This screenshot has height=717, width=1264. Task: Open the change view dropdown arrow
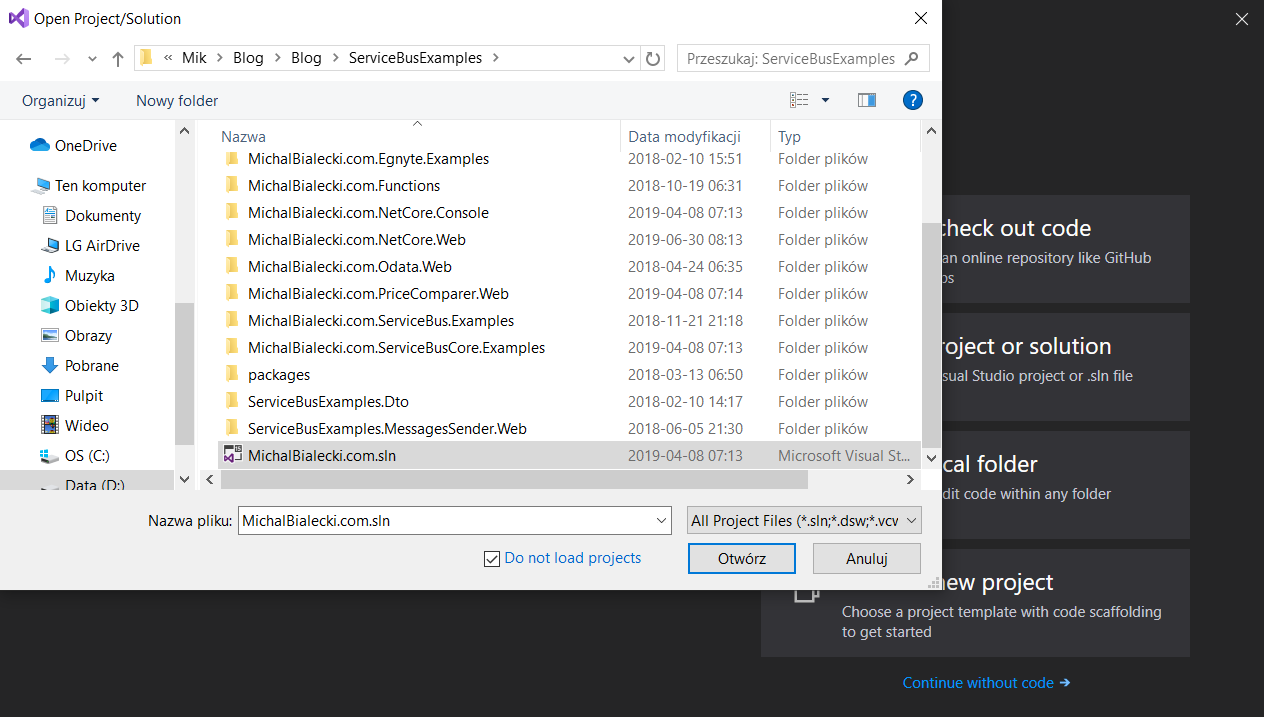tap(822, 100)
